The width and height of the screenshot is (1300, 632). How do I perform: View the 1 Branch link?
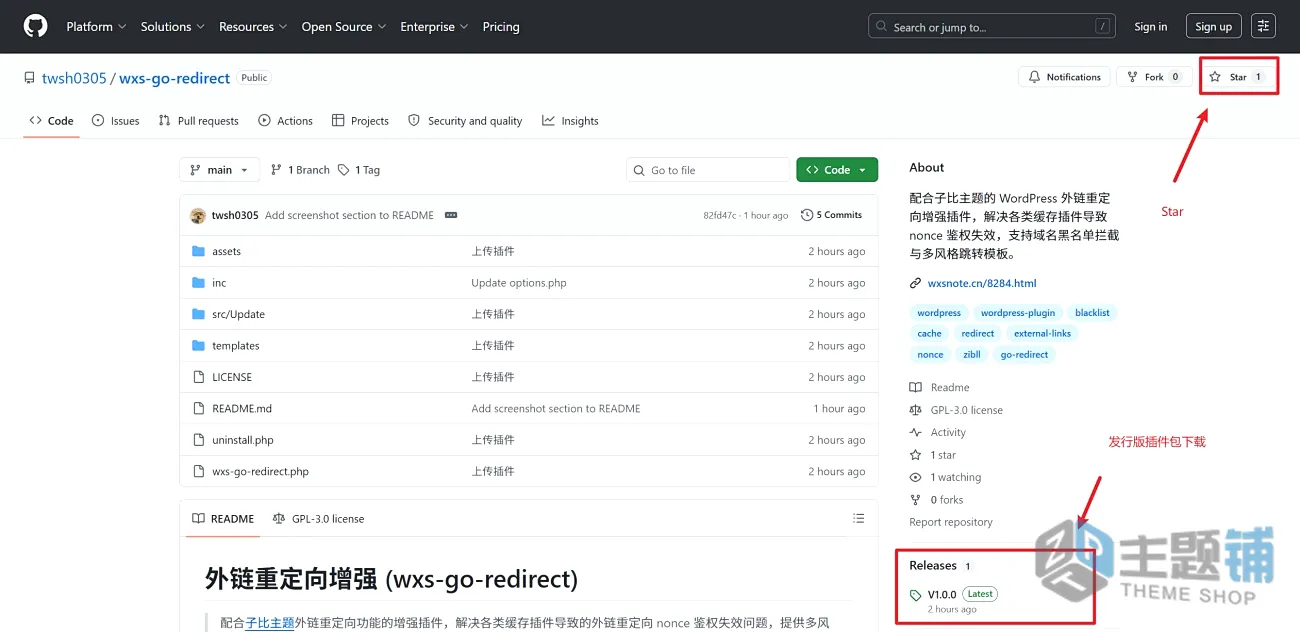300,170
